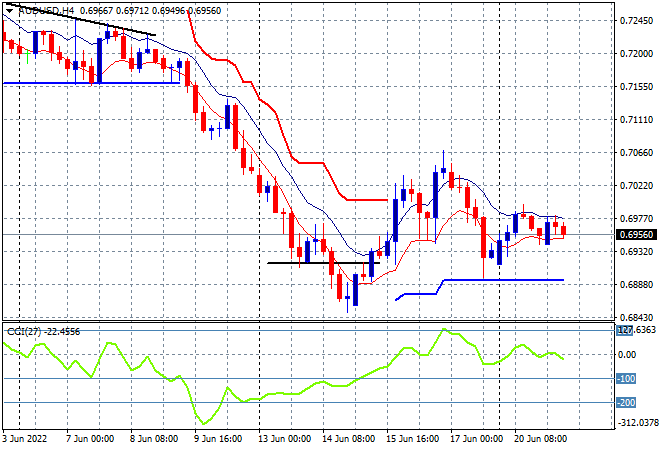Select the blue step line near 0.6888
Screen dimensions: 660x450
(500, 280)
